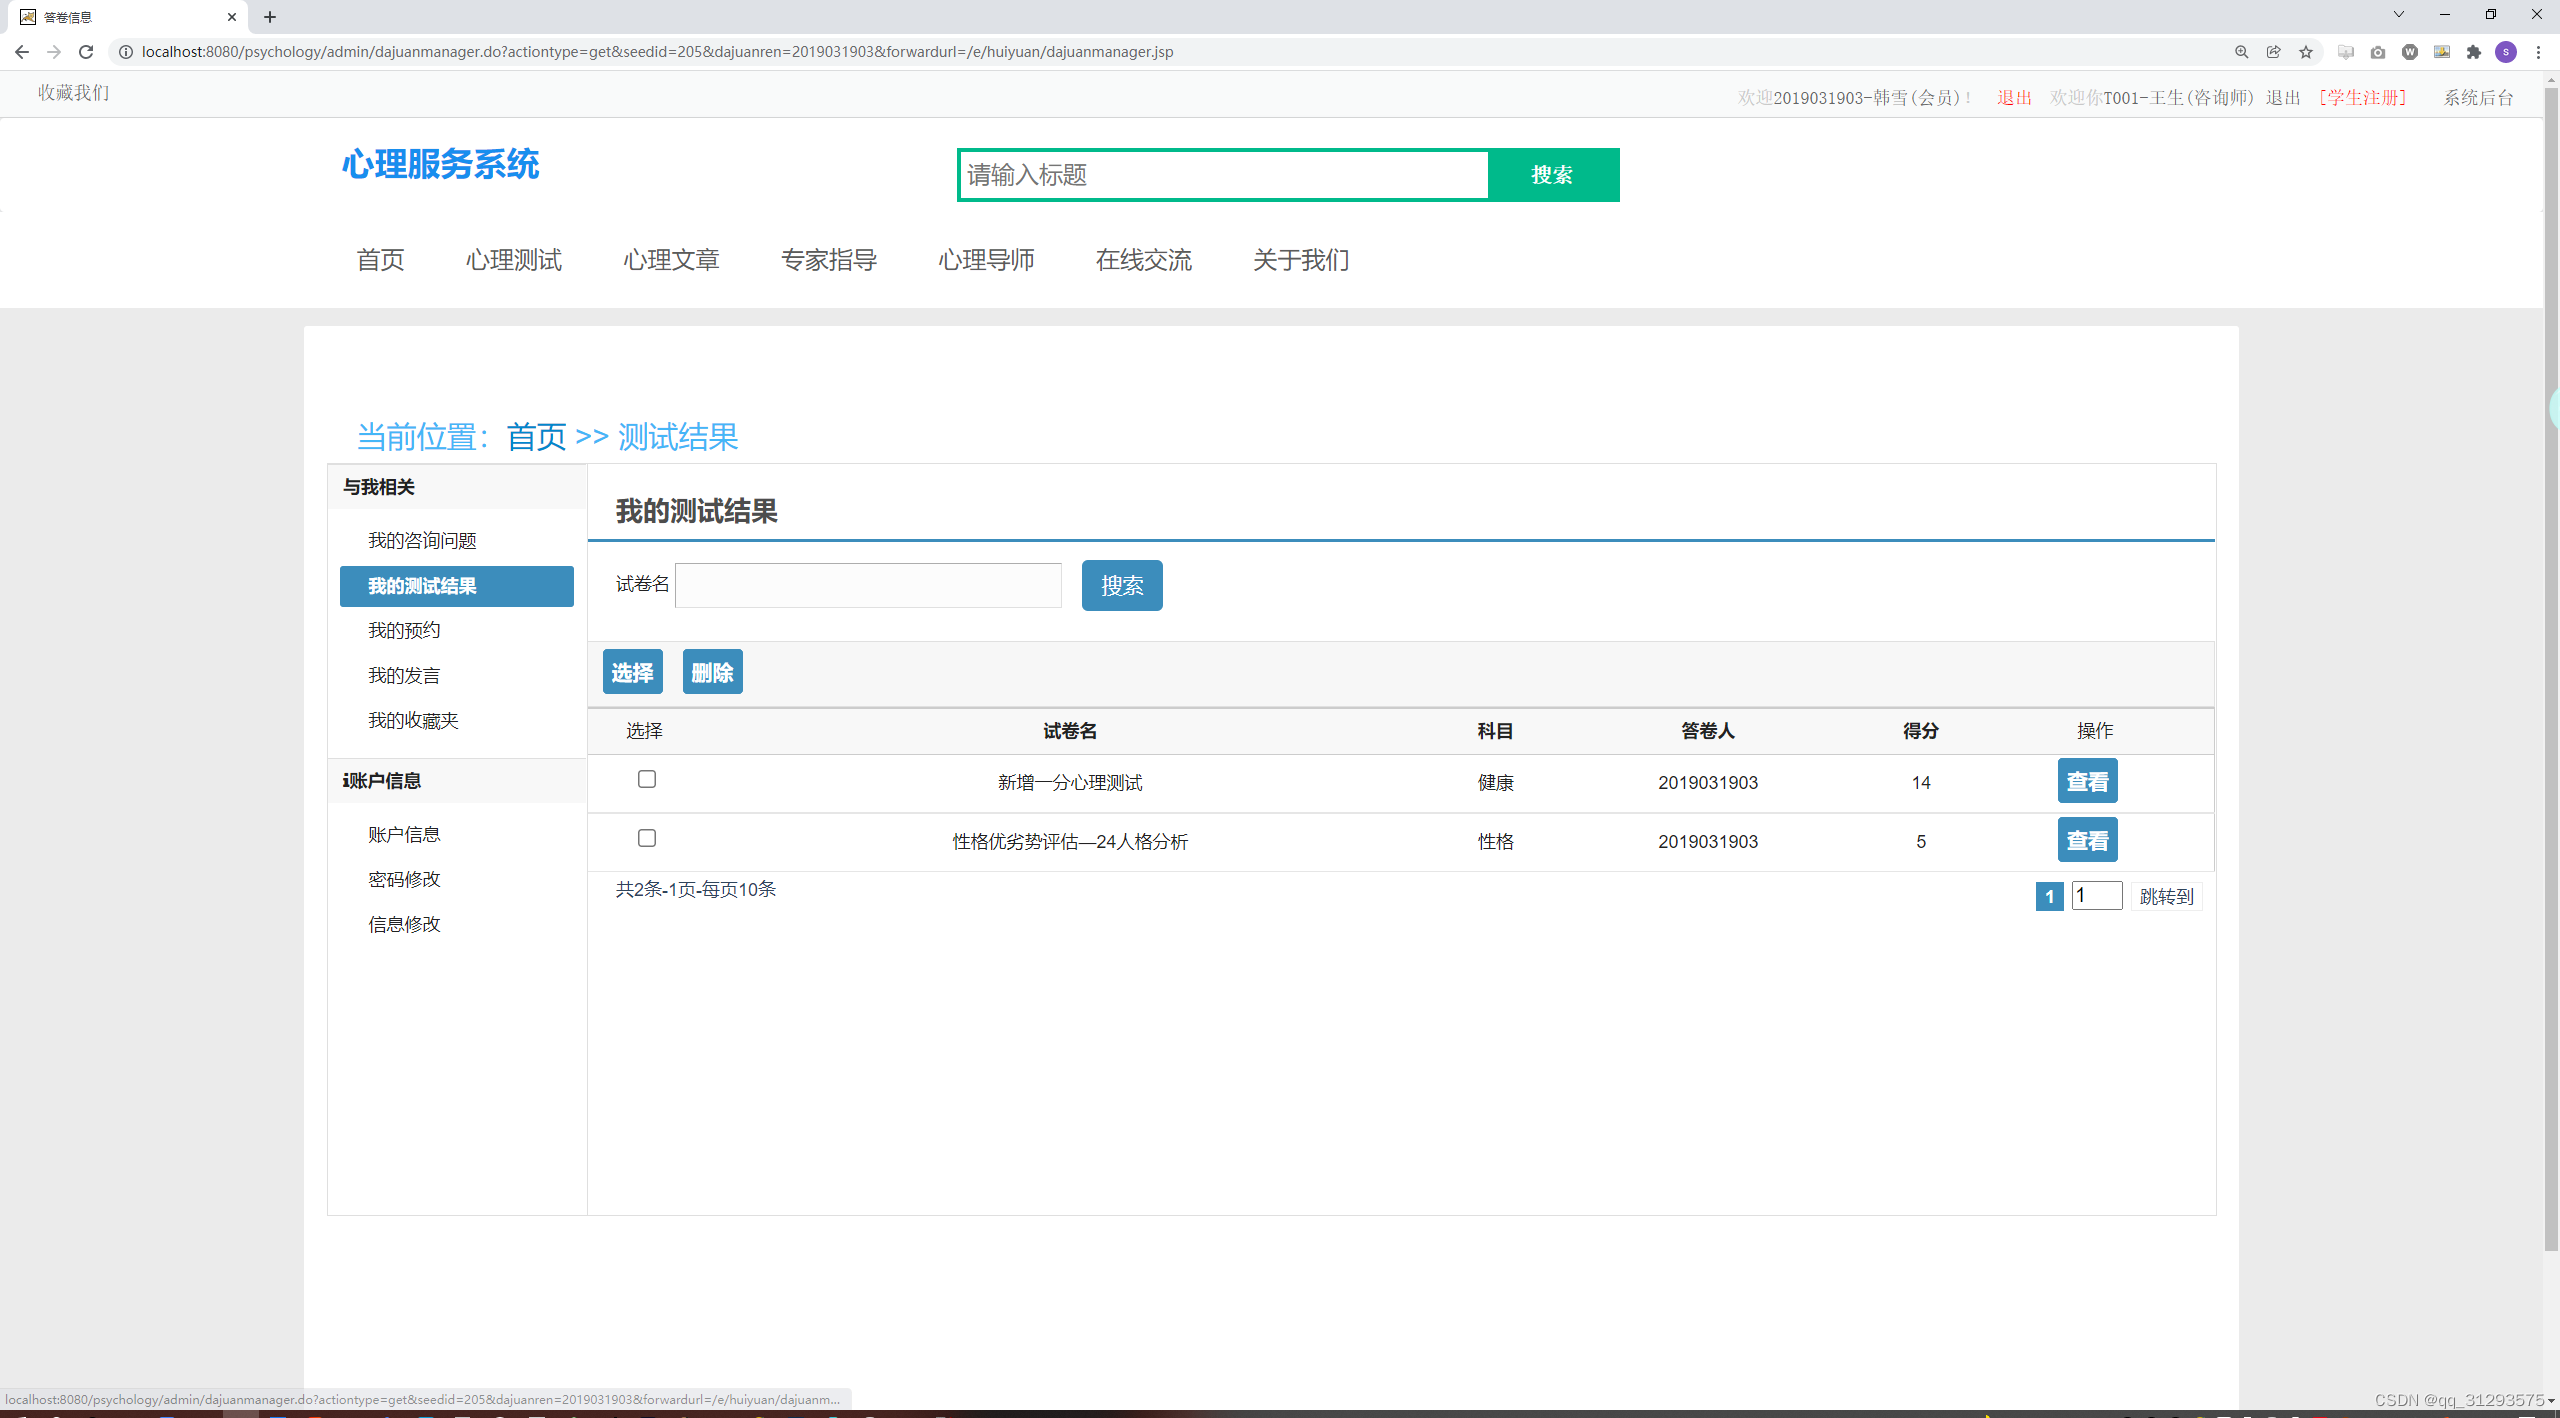Bookmark this page with the star icon
The width and height of the screenshot is (2560, 1418).
(2307, 52)
